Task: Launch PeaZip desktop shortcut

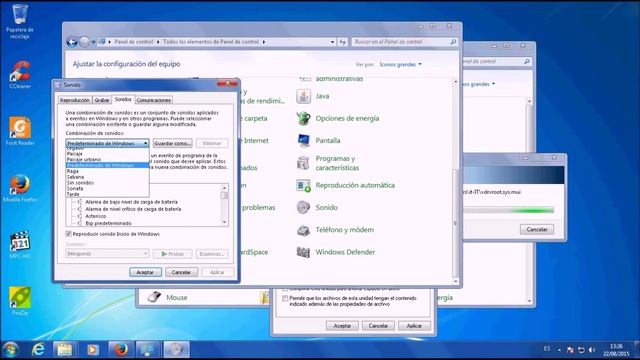Action: (20, 300)
